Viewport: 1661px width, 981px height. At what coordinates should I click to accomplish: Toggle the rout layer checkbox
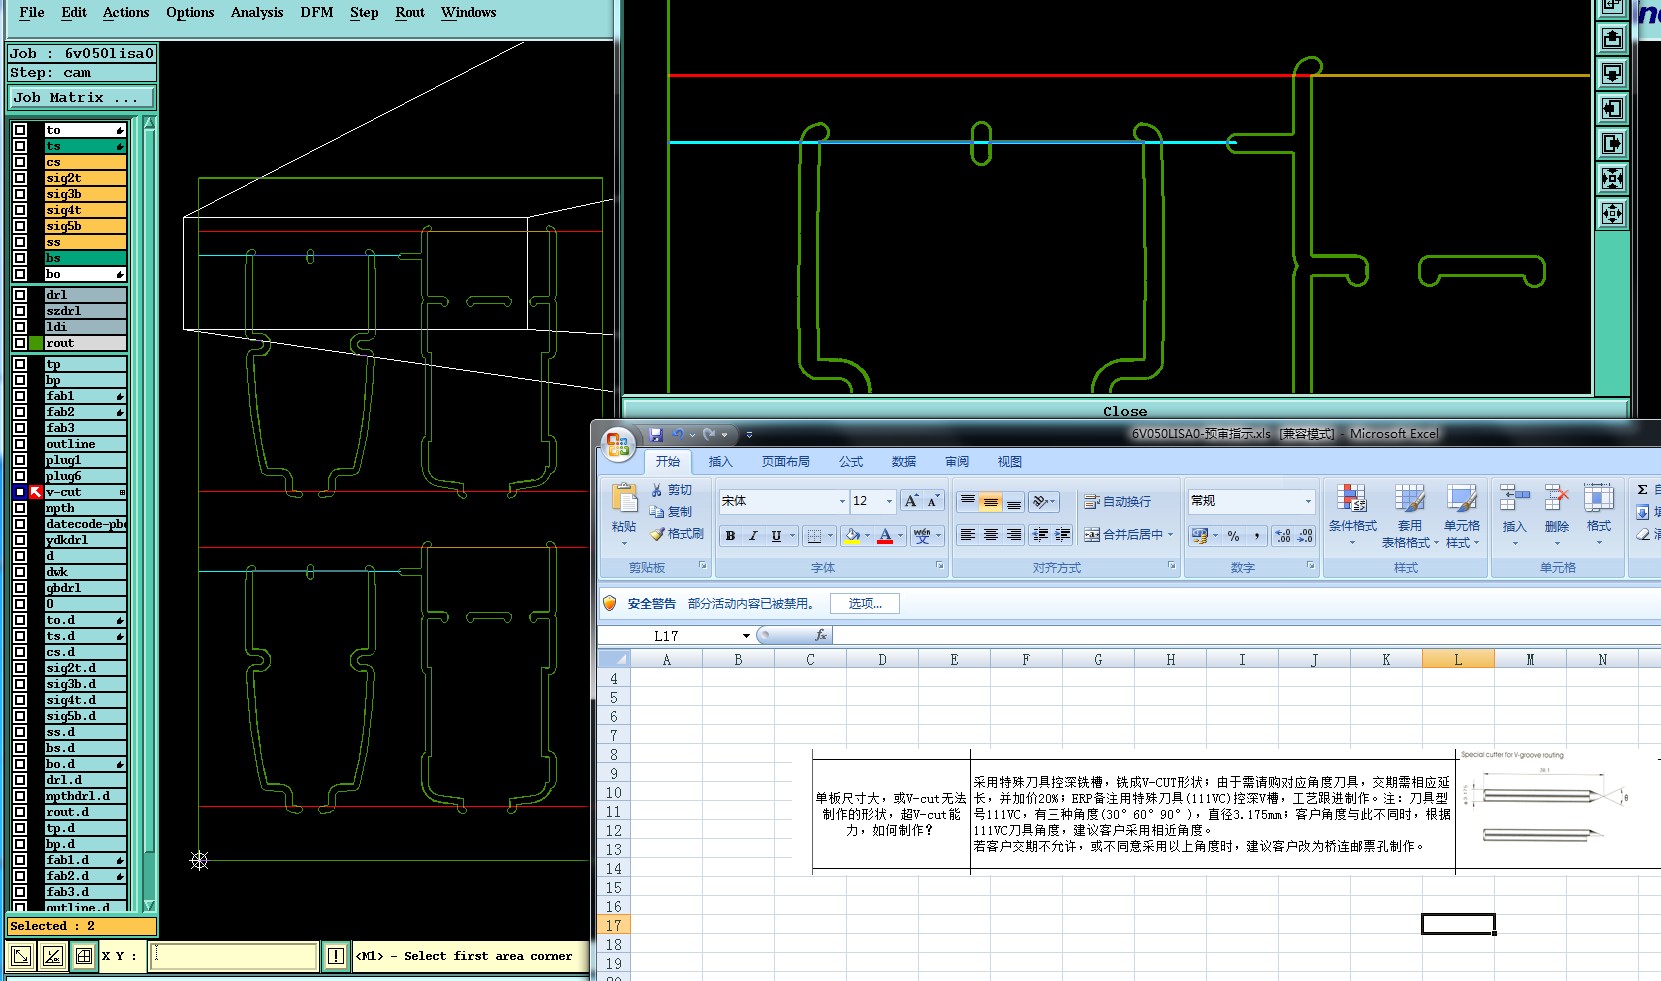(x=20, y=343)
